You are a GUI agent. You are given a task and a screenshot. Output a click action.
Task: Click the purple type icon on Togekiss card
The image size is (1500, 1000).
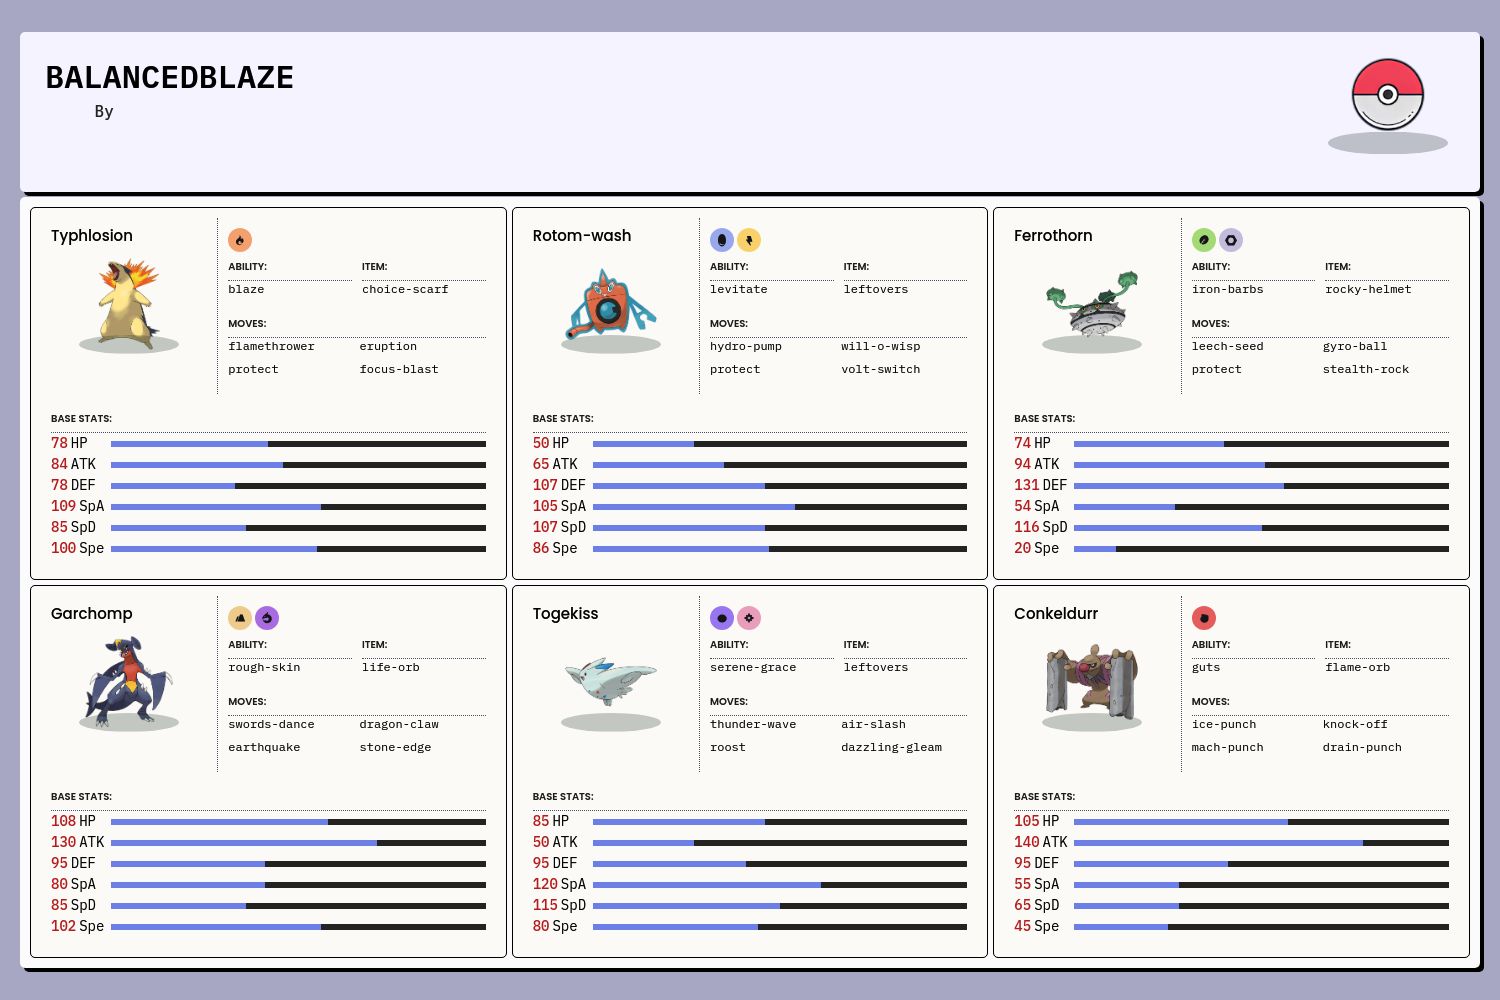721,618
